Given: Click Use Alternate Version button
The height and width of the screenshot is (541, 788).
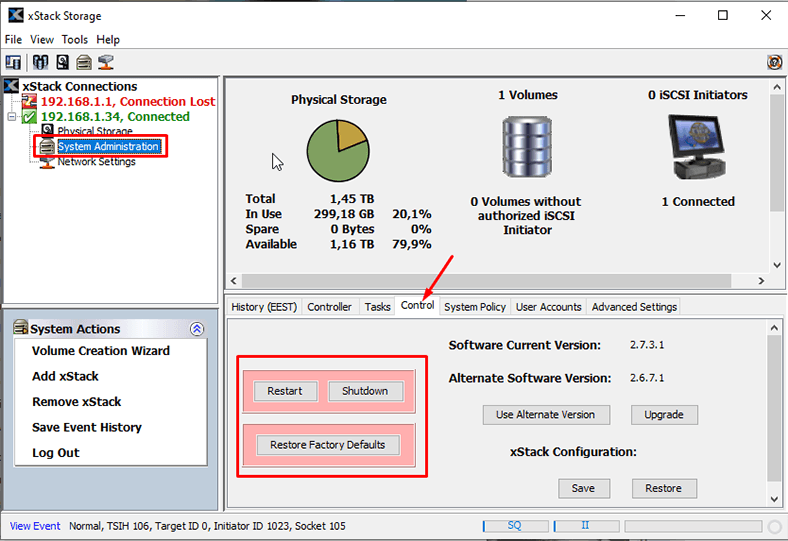Looking at the screenshot, I should click(546, 414).
